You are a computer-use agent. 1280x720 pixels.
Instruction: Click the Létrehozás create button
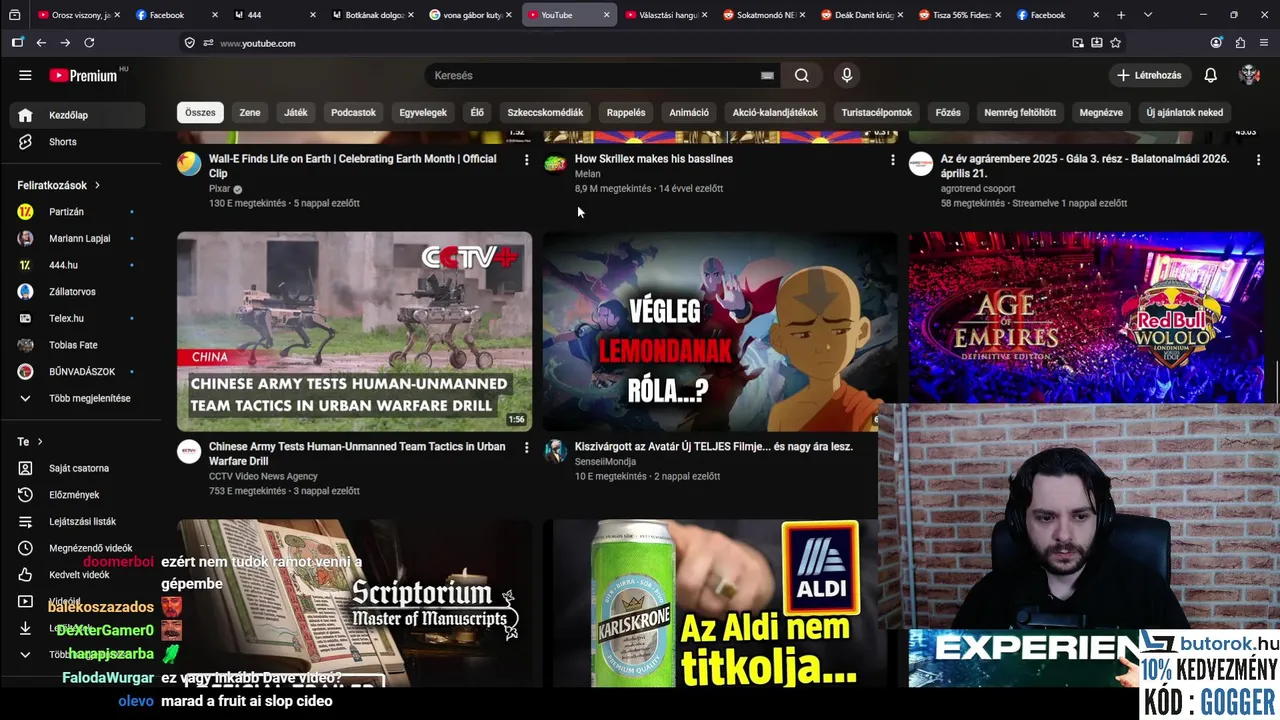point(1149,75)
